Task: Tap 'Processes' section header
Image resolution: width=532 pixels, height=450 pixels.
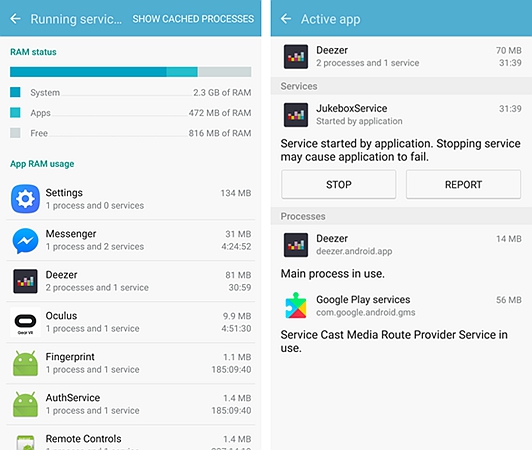Action: pos(303,216)
